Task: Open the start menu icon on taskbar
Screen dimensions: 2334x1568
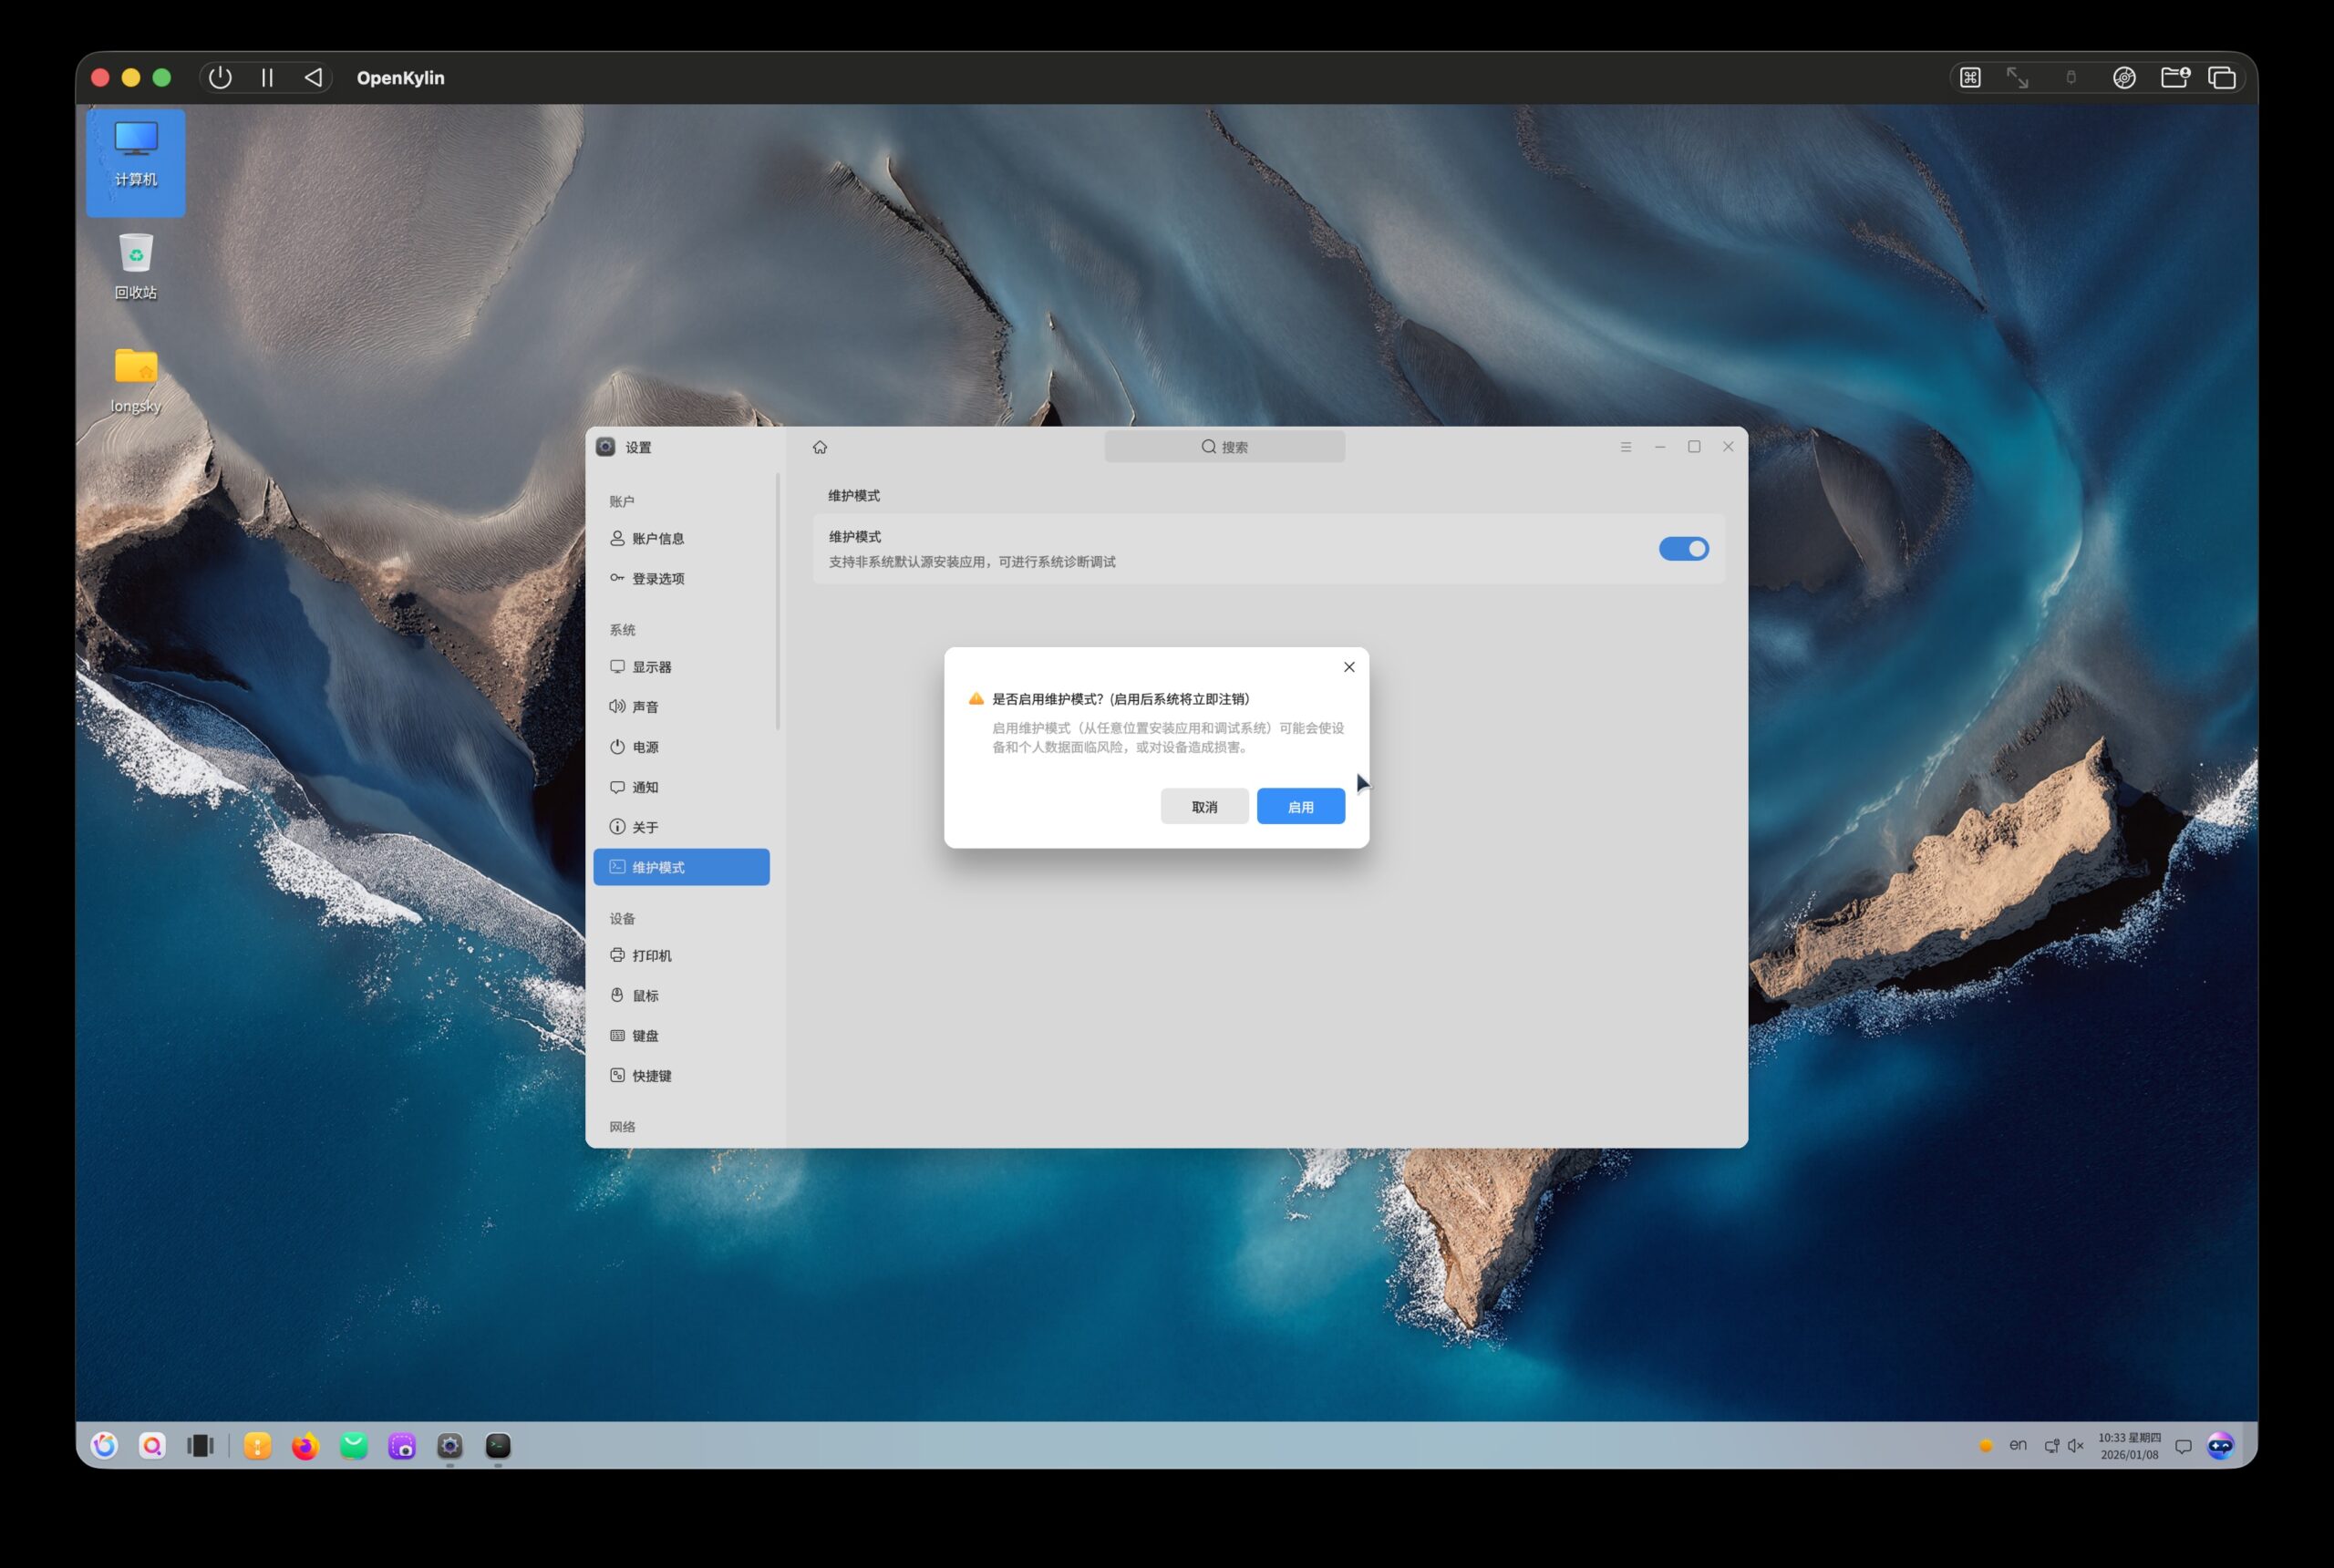Action: point(104,1446)
